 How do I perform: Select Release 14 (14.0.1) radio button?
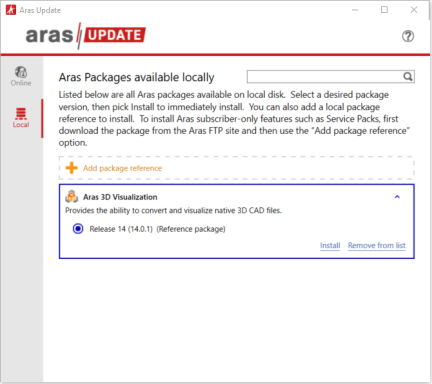pyautogui.click(x=78, y=229)
